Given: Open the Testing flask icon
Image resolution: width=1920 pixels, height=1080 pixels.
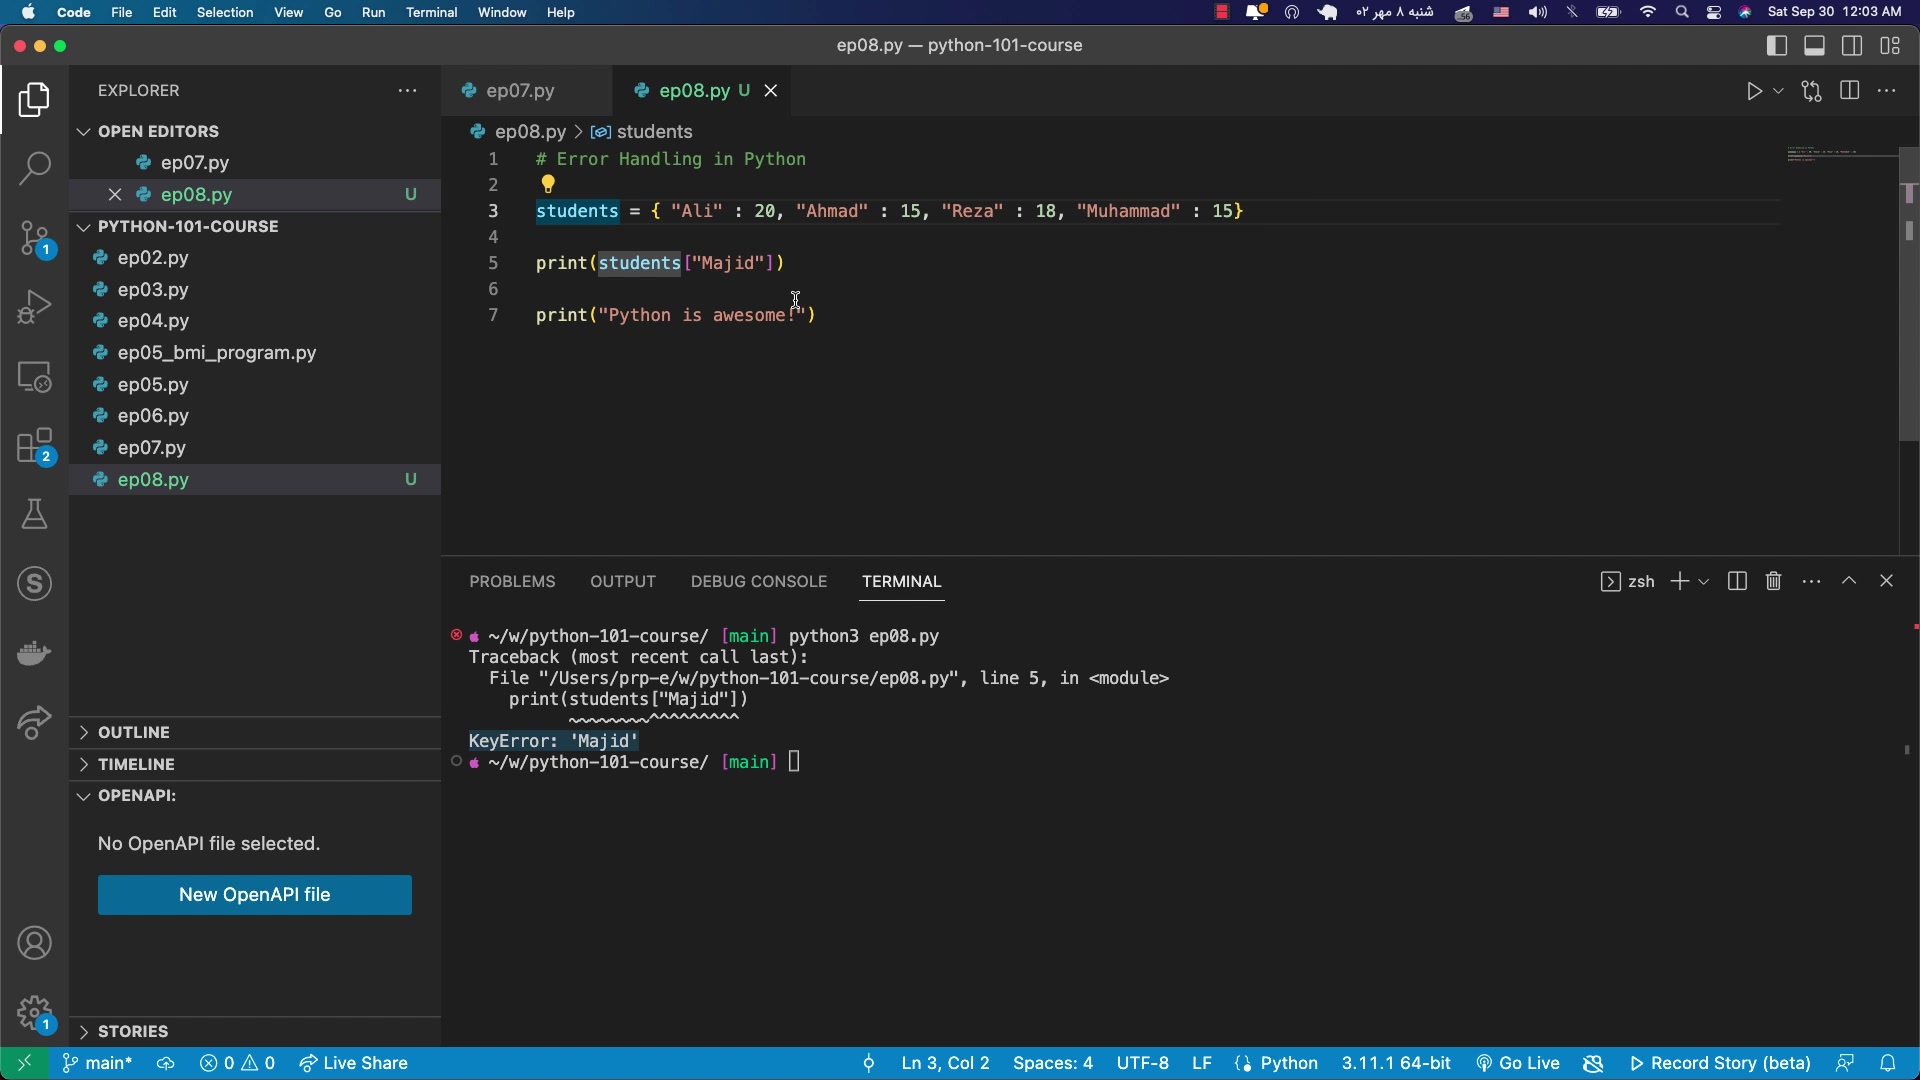Looking at the screenshot, I should point(34,515).
